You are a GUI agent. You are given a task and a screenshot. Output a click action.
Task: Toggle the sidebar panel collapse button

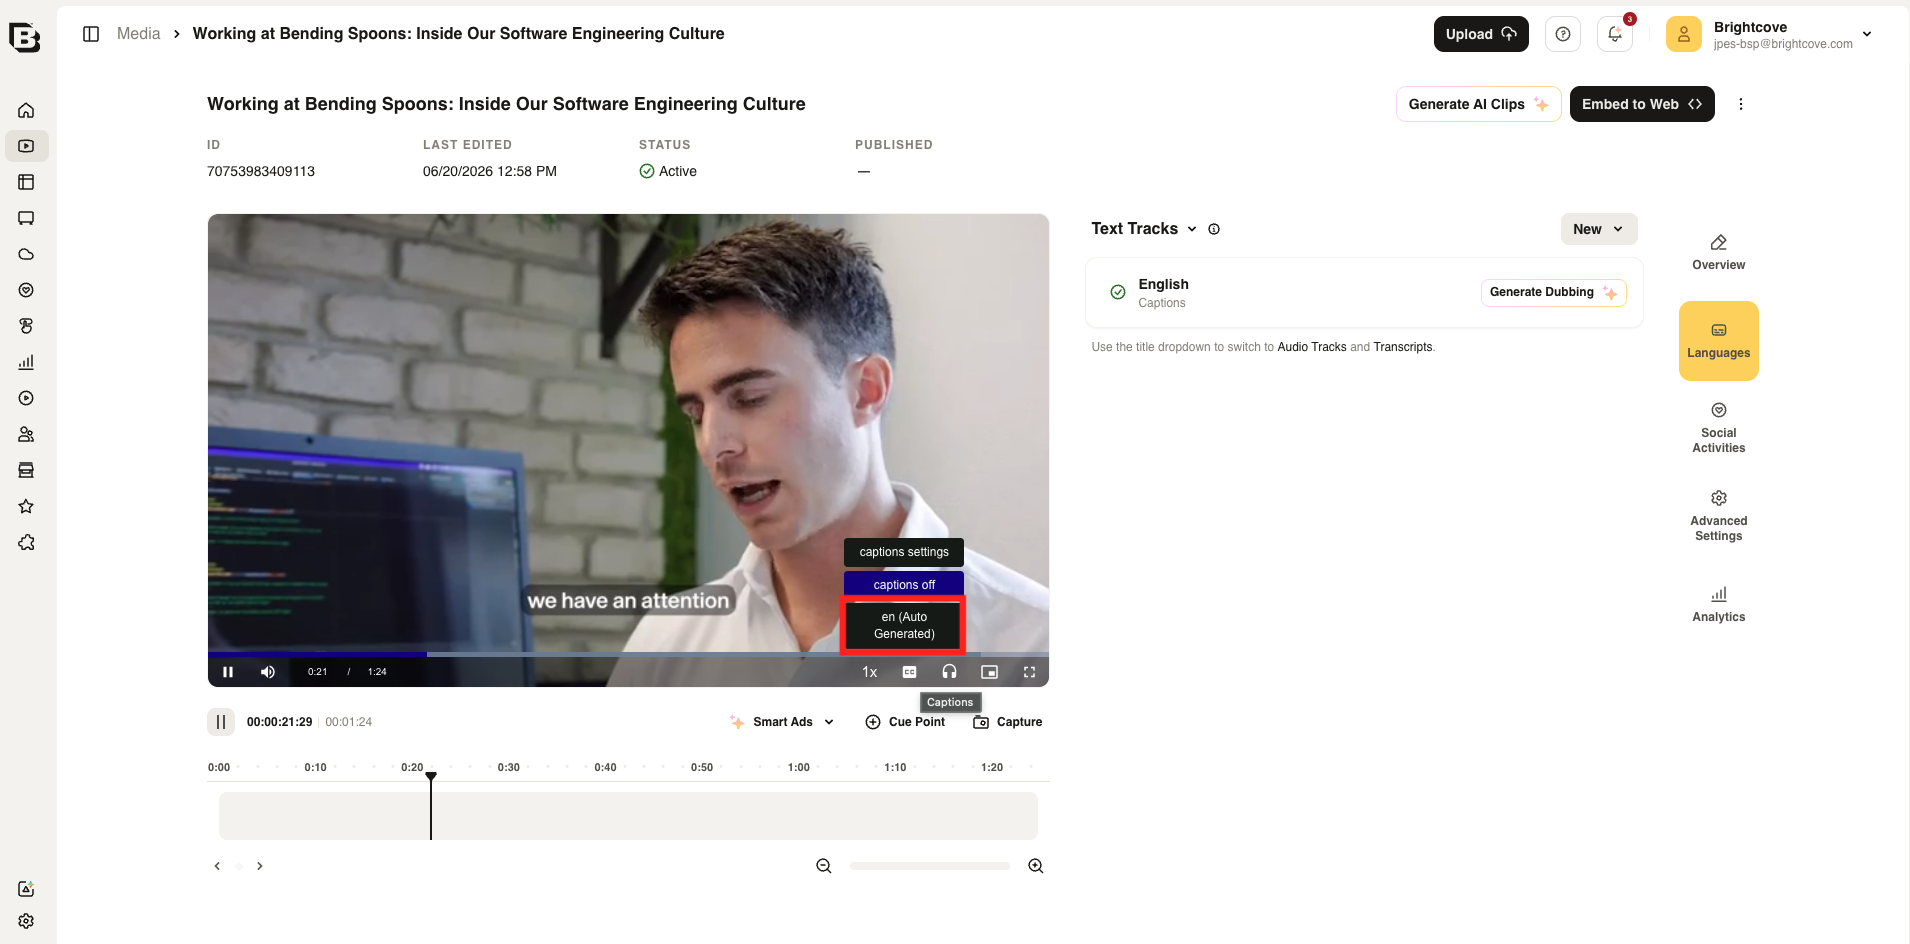pyautogui.click(x=91, y=34)
